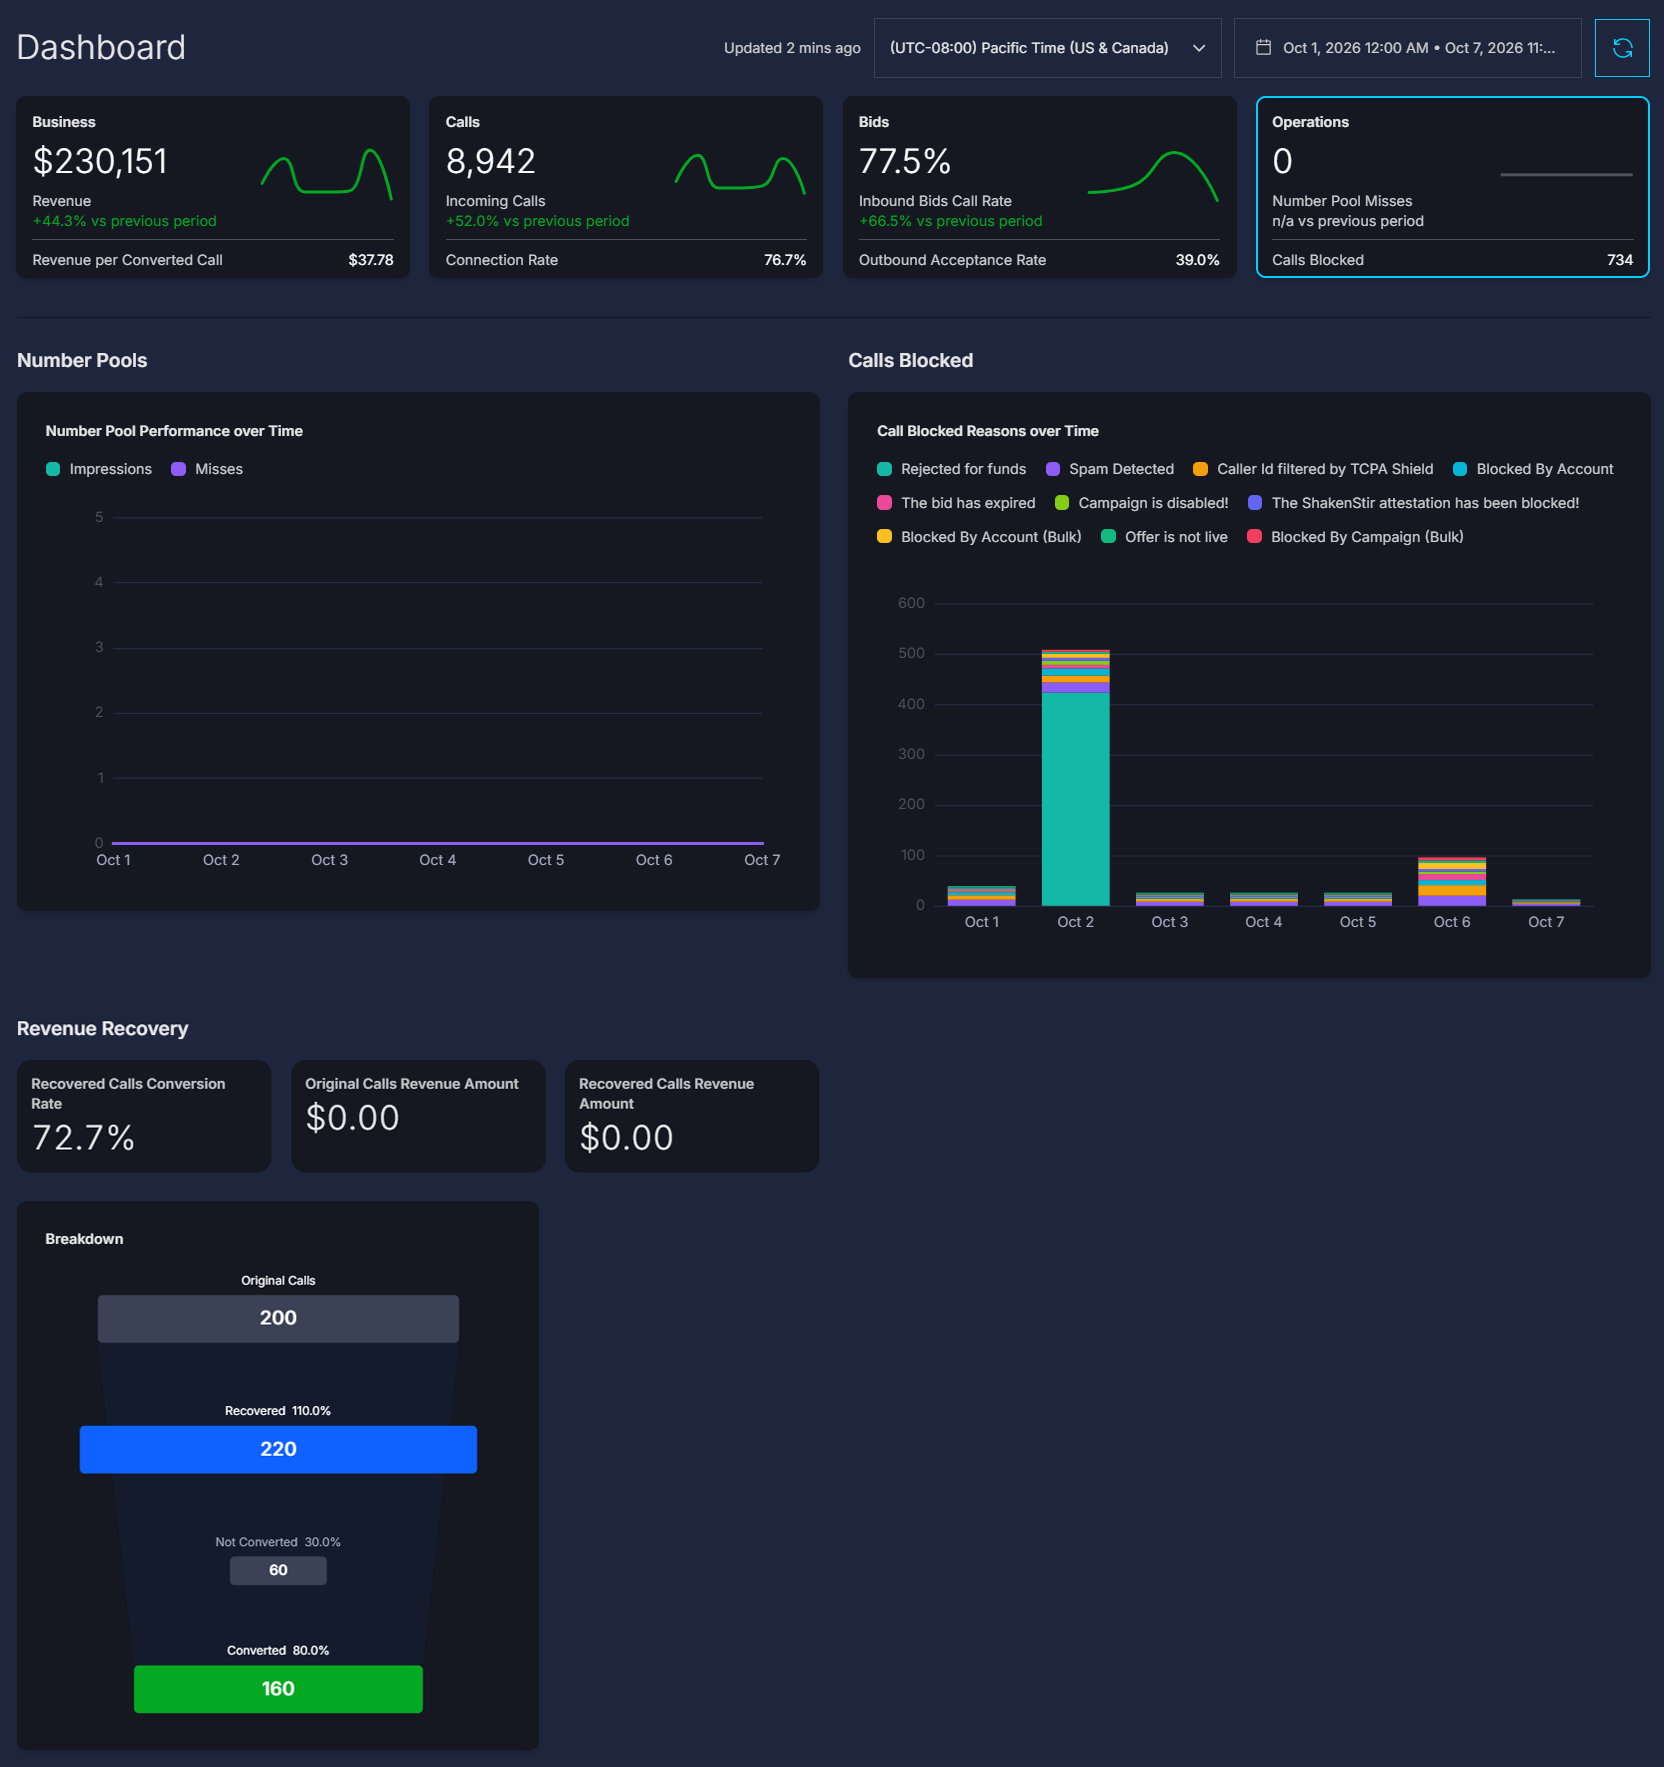1664x1767 pixels.
Task: Toggle Offer is not live legend item
Action: point(1164,537)
